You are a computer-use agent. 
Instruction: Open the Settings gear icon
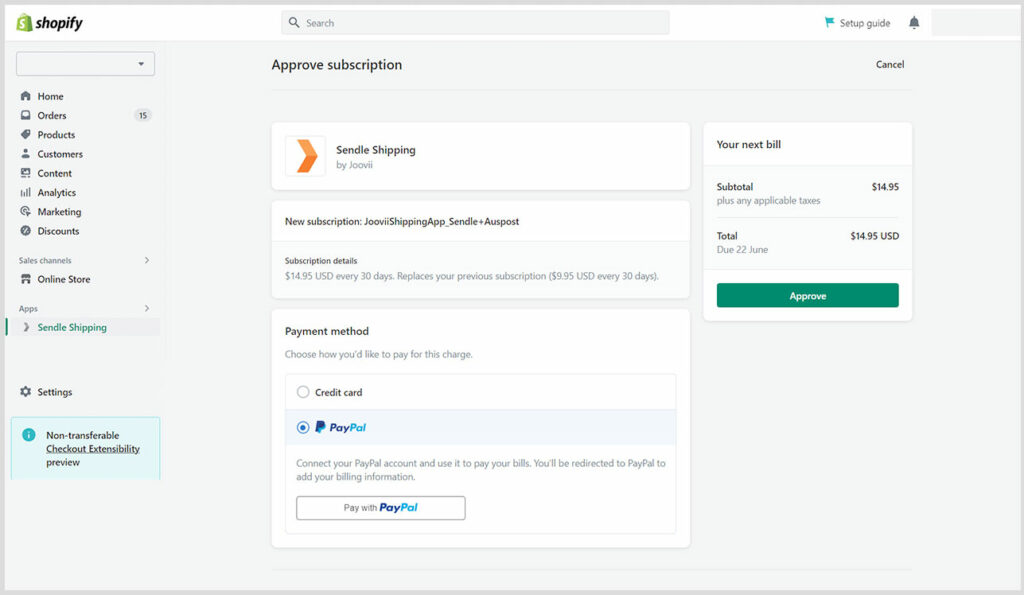coord(25,392)
